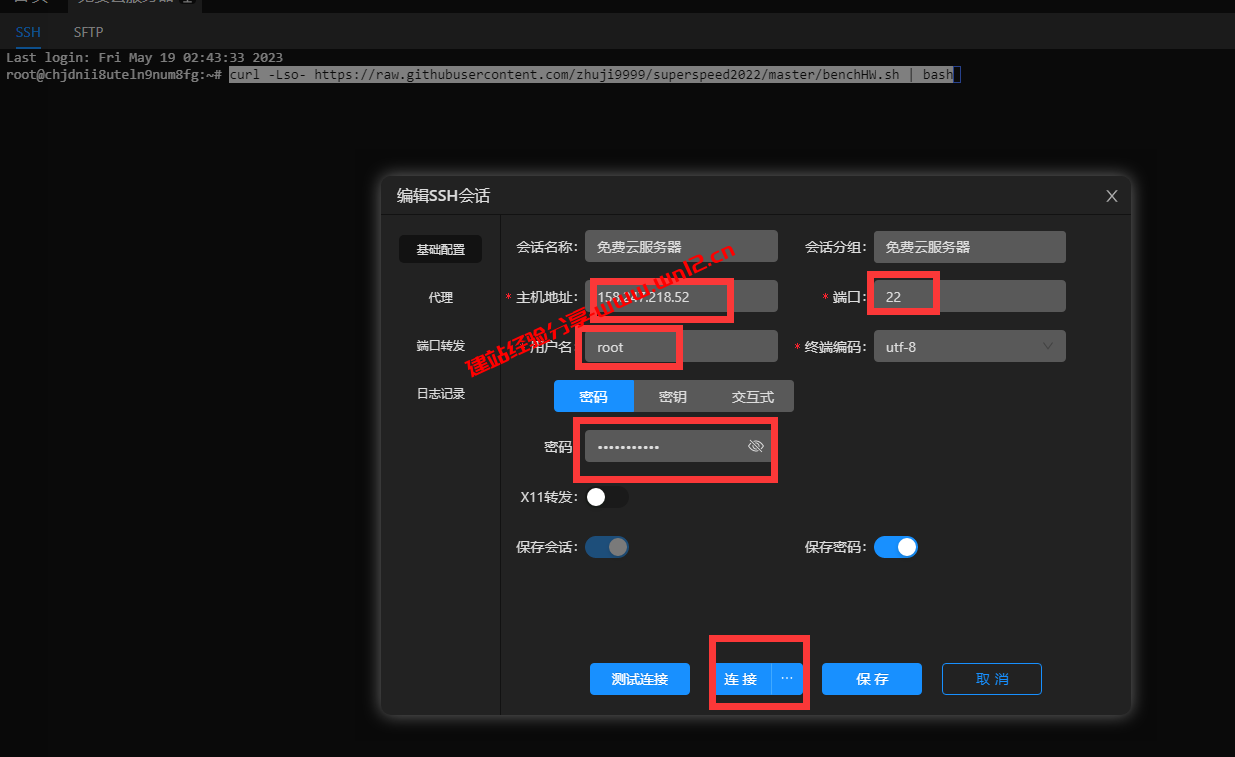Image resolution: width=1235 pixels, height=757 pixels.
Task: Open the 代理 settings section
Action: point(440,297)
